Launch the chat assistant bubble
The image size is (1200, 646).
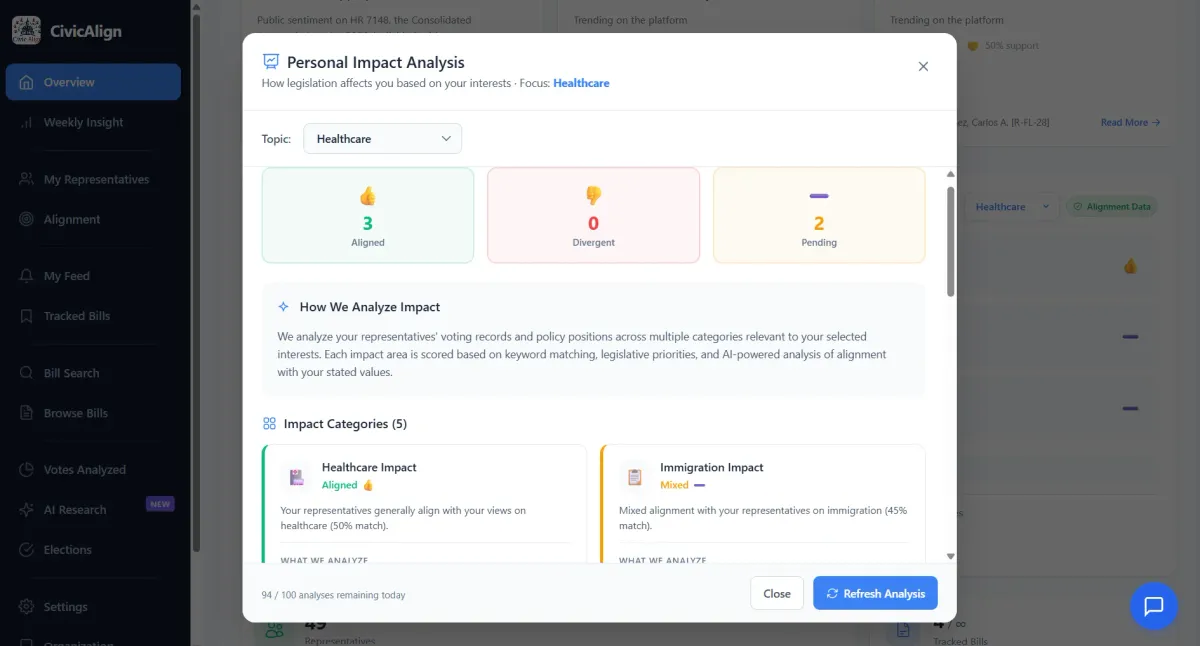1153,606
